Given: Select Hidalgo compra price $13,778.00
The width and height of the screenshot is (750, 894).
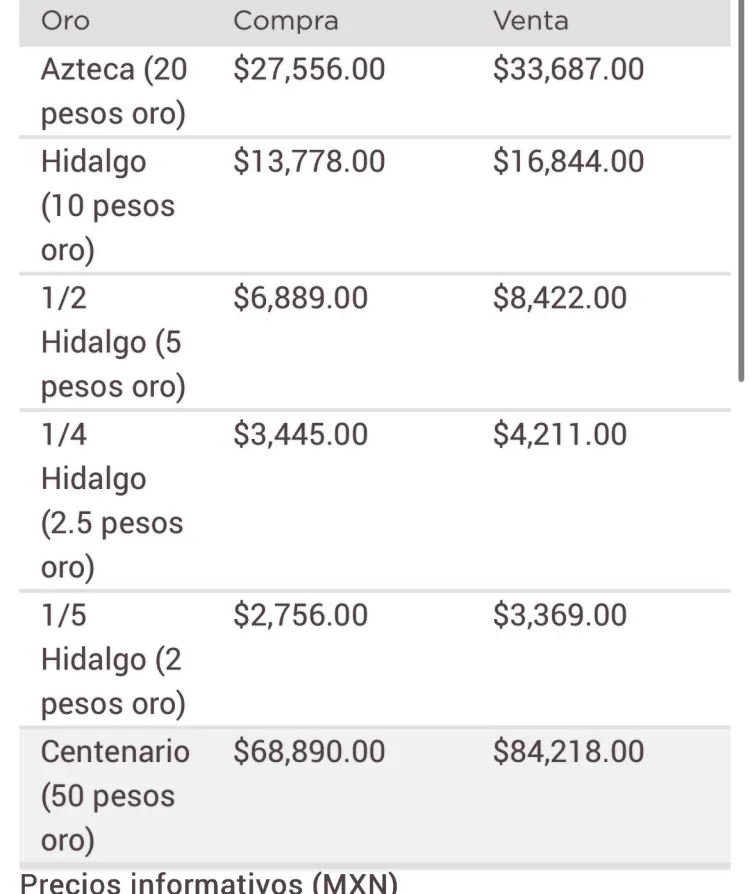Looking at the screenshot, I should [x=309, y=161].
